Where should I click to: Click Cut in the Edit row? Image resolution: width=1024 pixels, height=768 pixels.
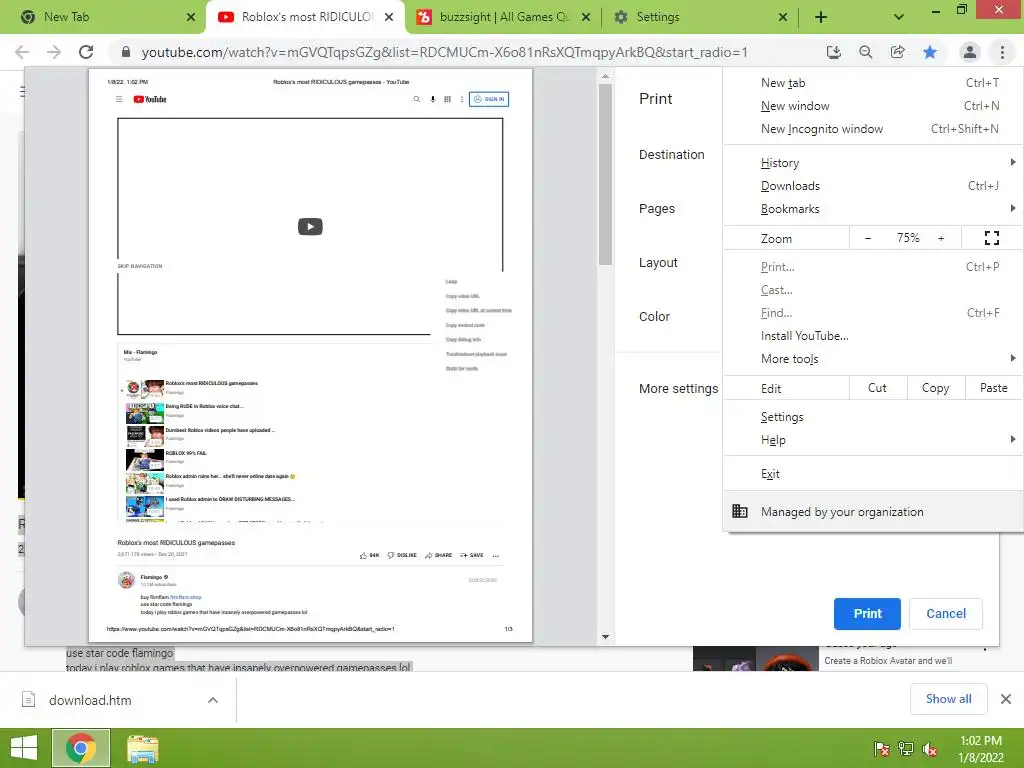point(877,388)
